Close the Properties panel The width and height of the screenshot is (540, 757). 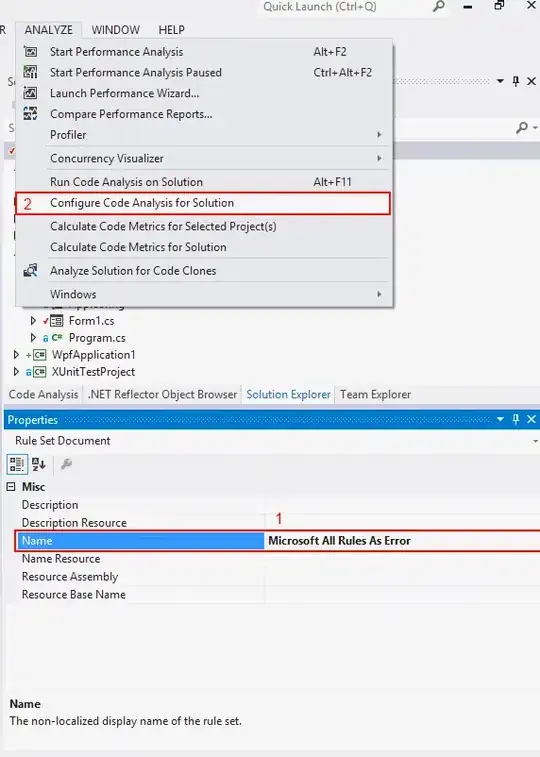[x=531, y=420]
